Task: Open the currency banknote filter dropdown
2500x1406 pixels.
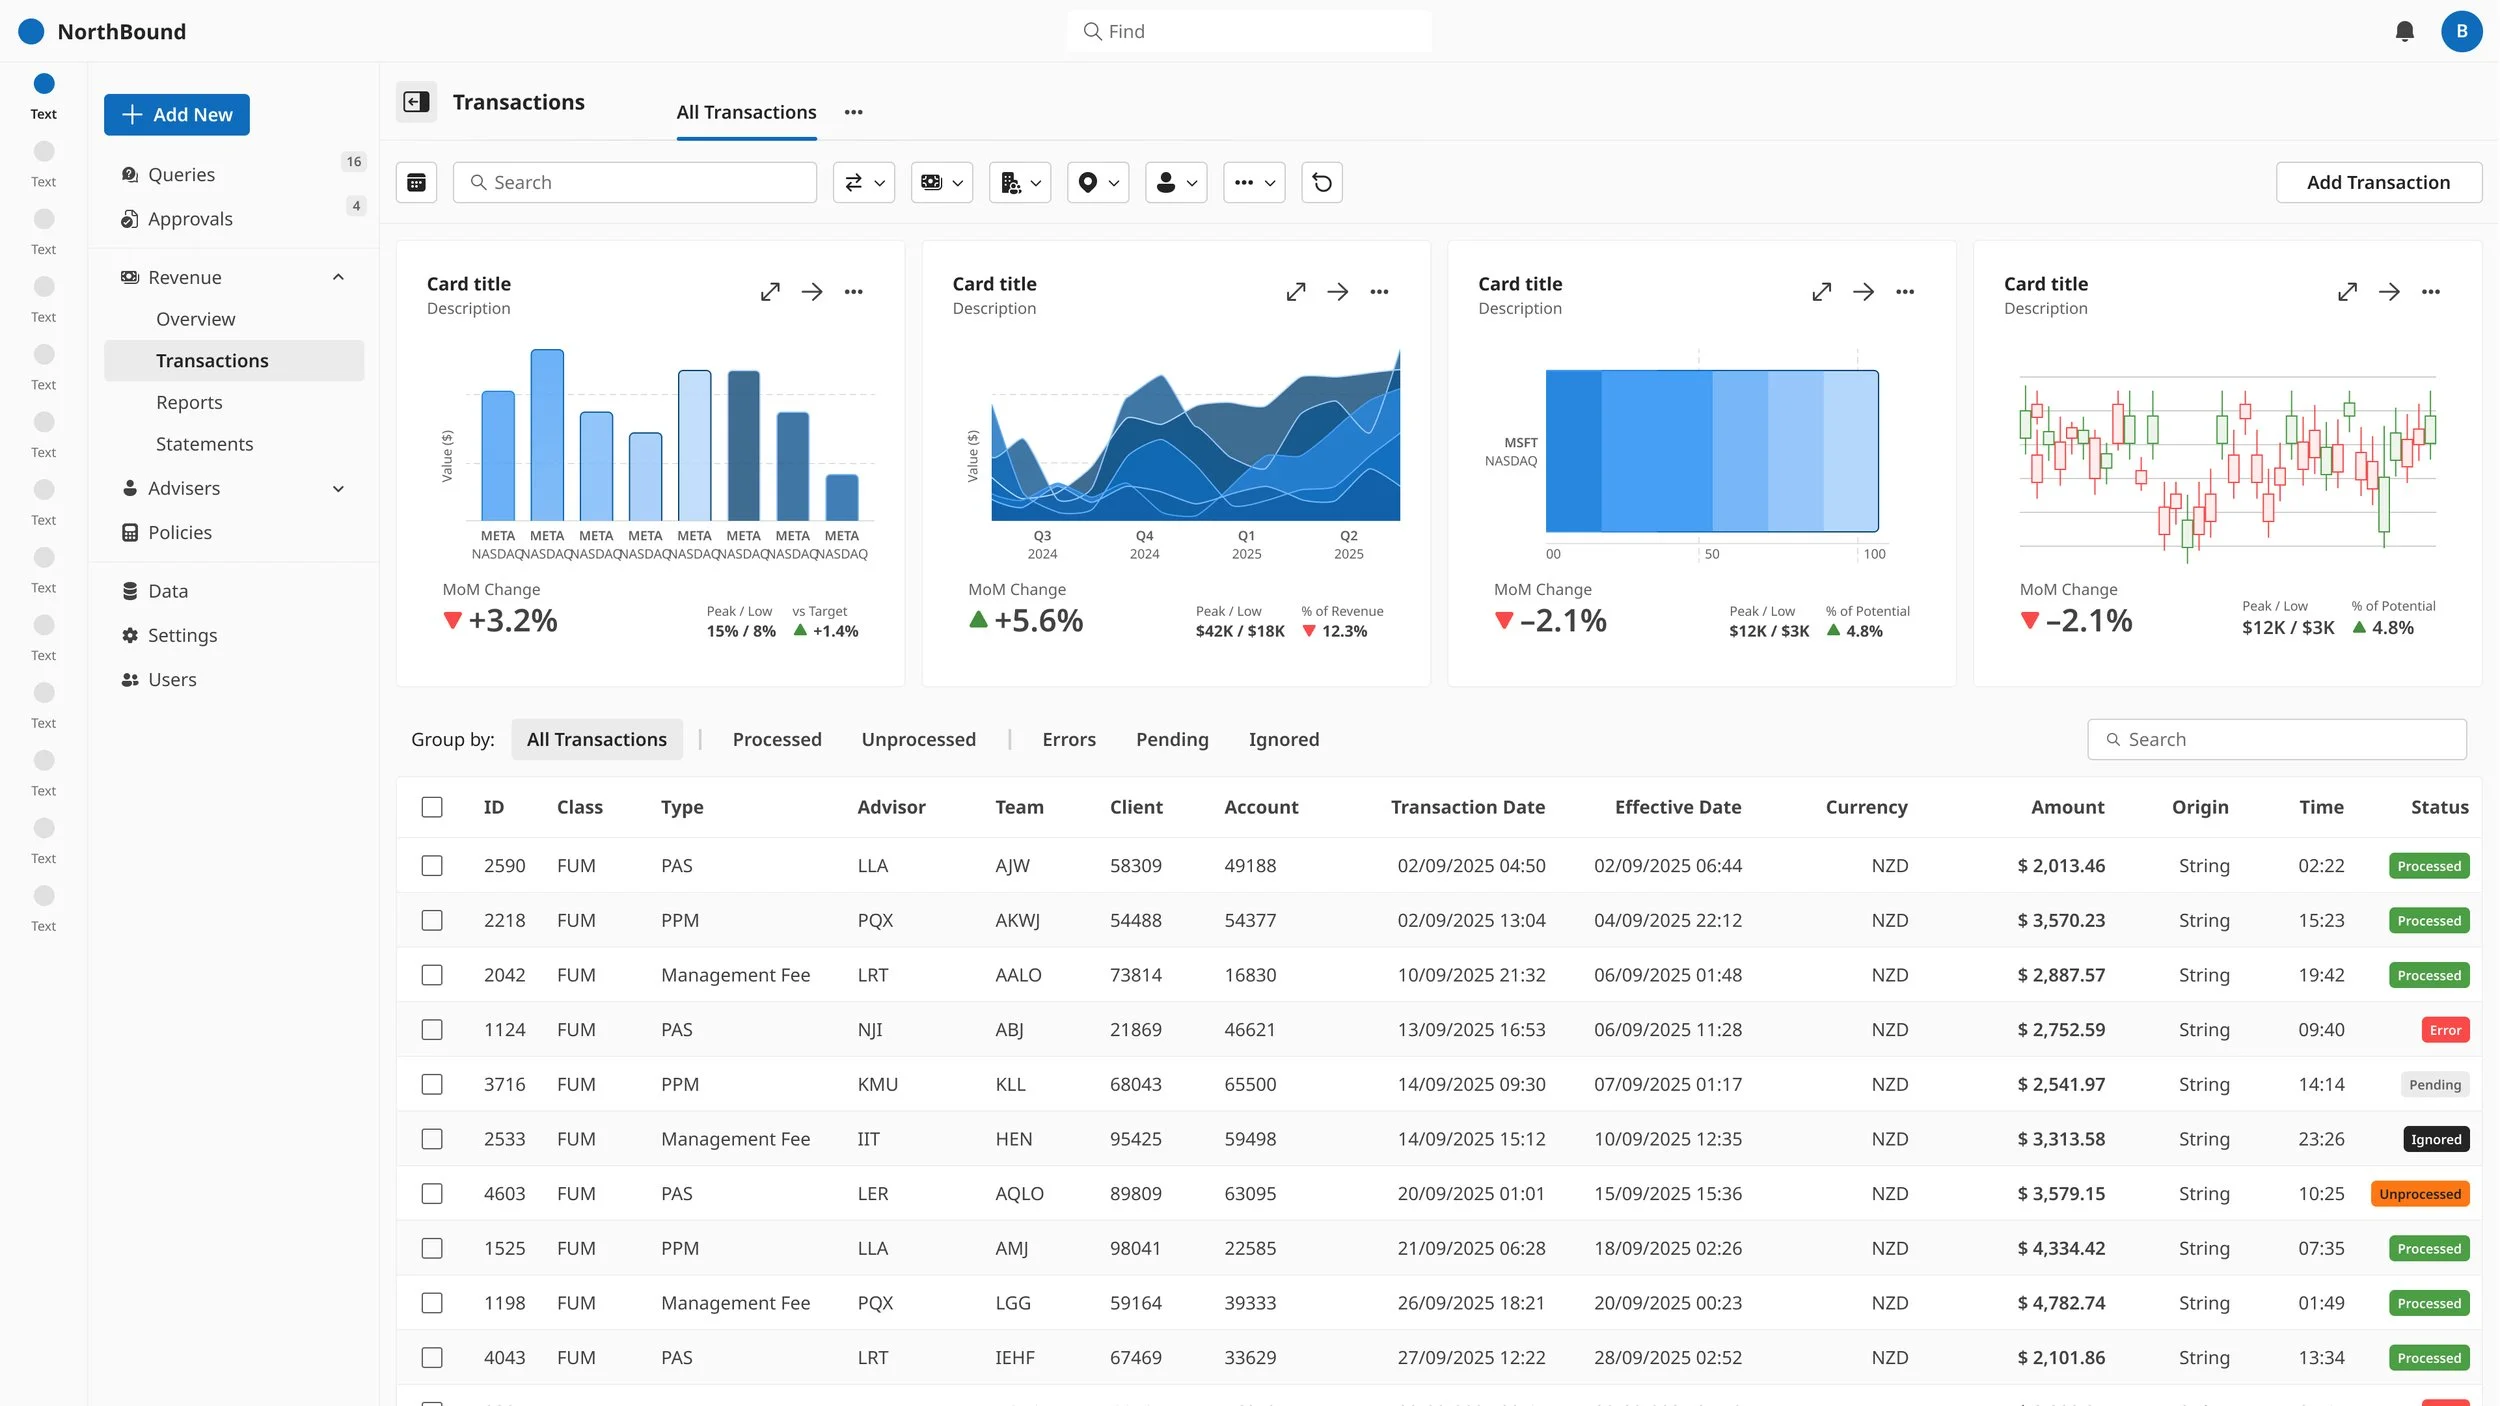Action: [x=942, y=182]
